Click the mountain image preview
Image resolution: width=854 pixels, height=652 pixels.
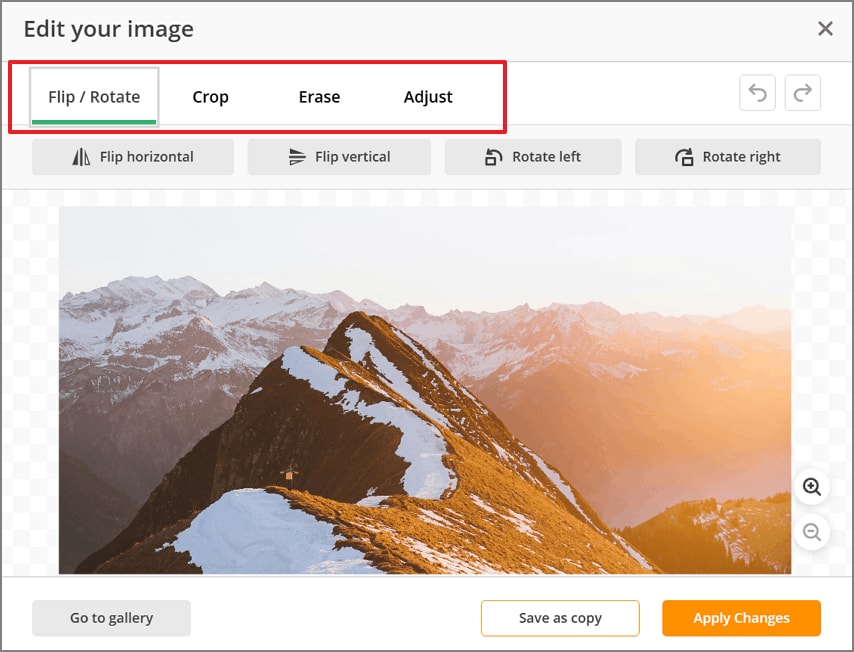point(425,390)
